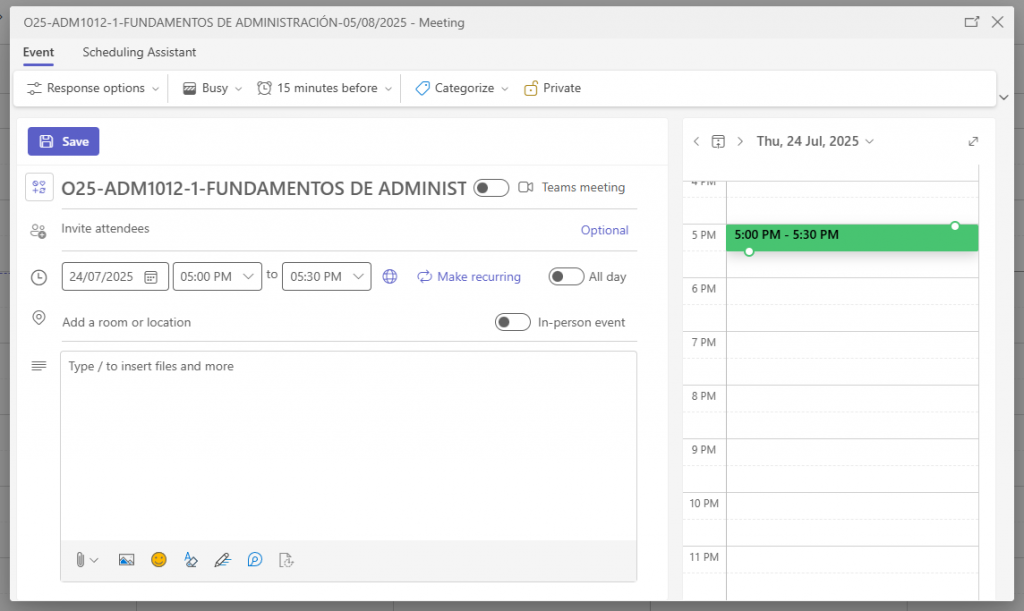Expand the ribbon with the side chevron

click(1004, 97)
